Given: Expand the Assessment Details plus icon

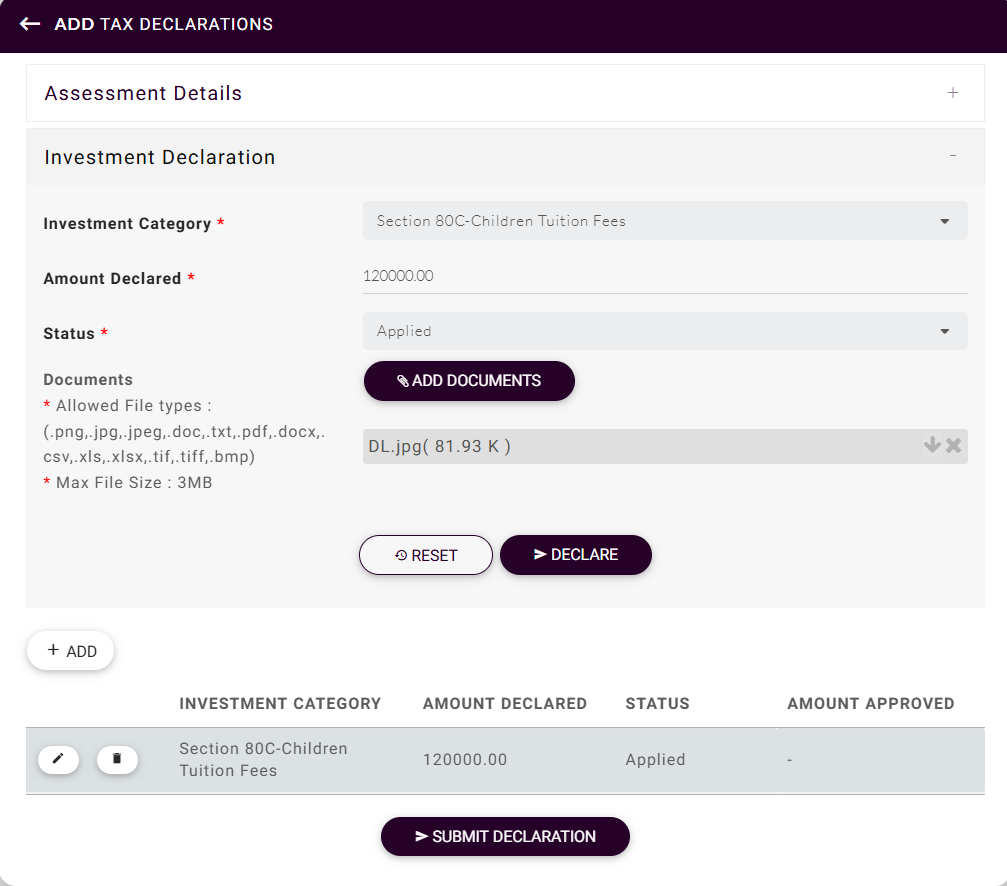Looking at the screenshot, I should click(952, 93).
